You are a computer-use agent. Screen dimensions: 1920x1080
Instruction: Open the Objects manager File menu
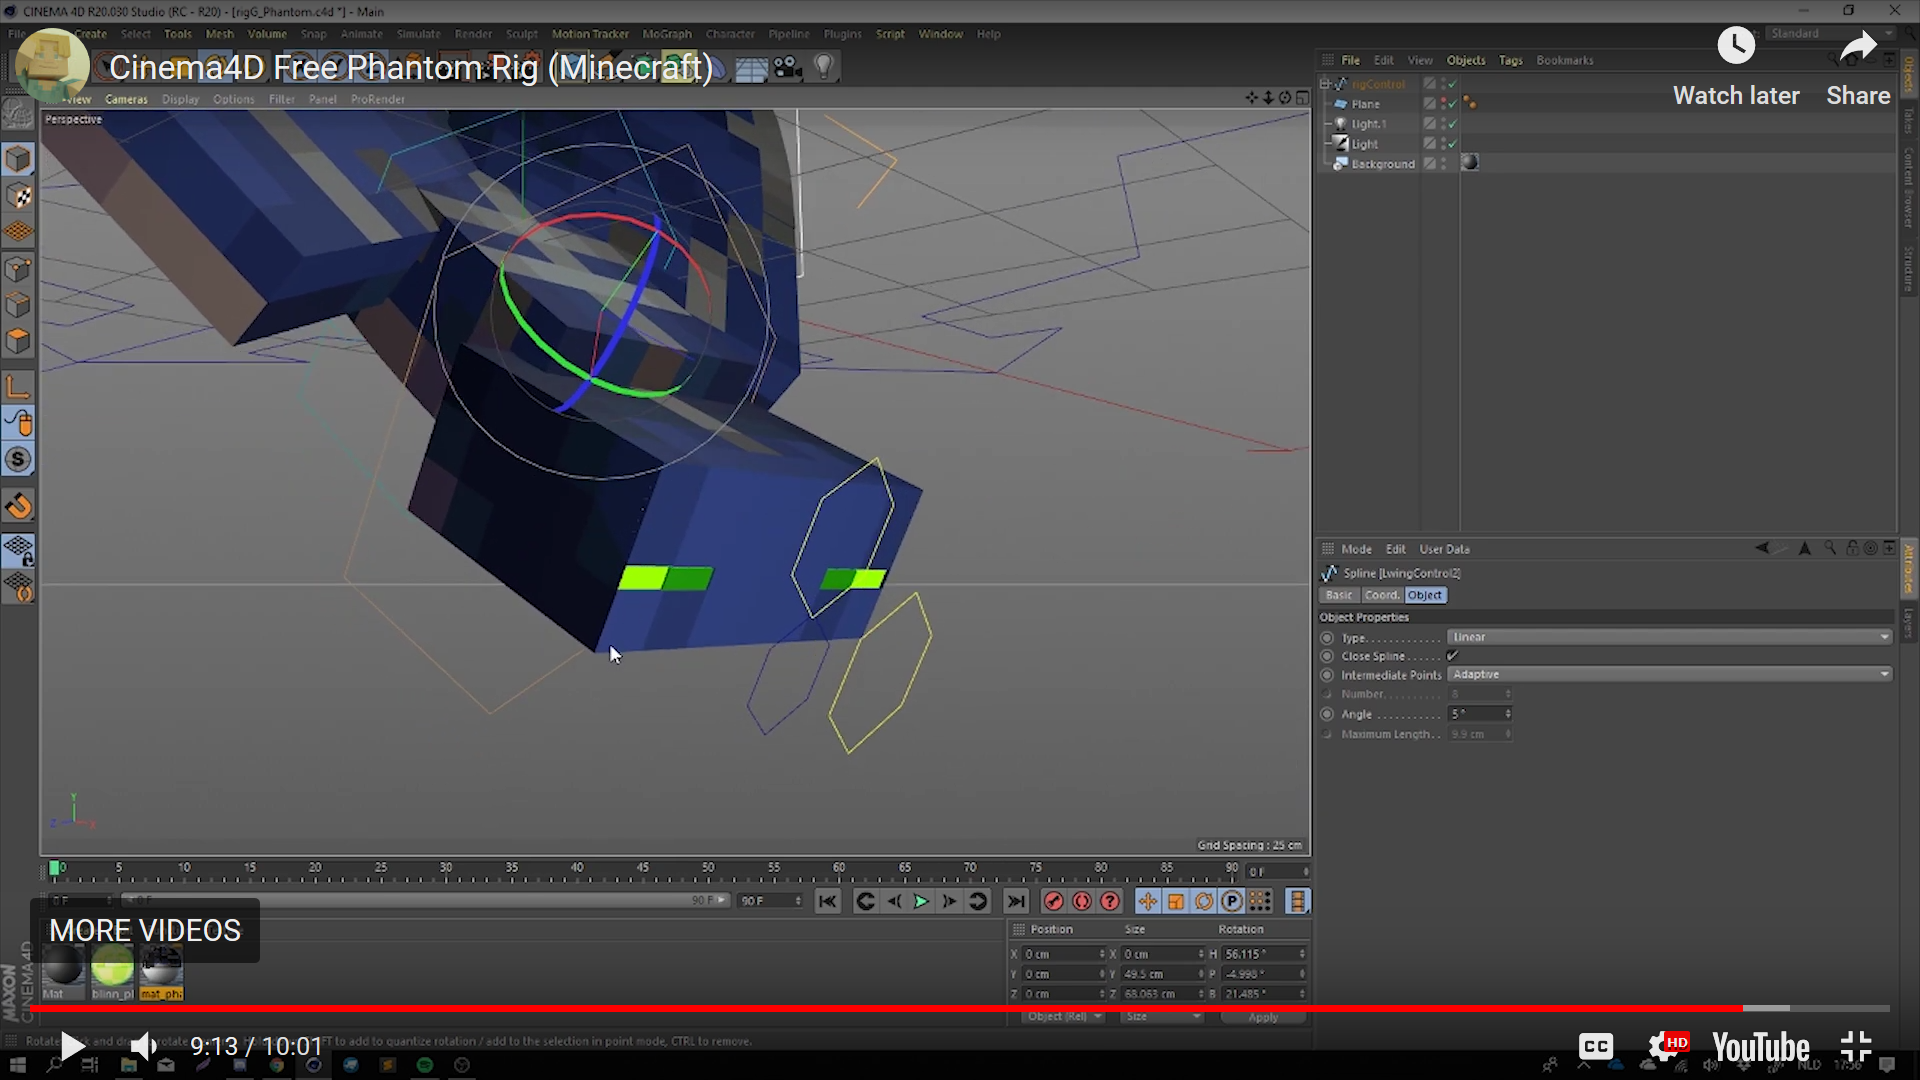[x=1350, y=60]
